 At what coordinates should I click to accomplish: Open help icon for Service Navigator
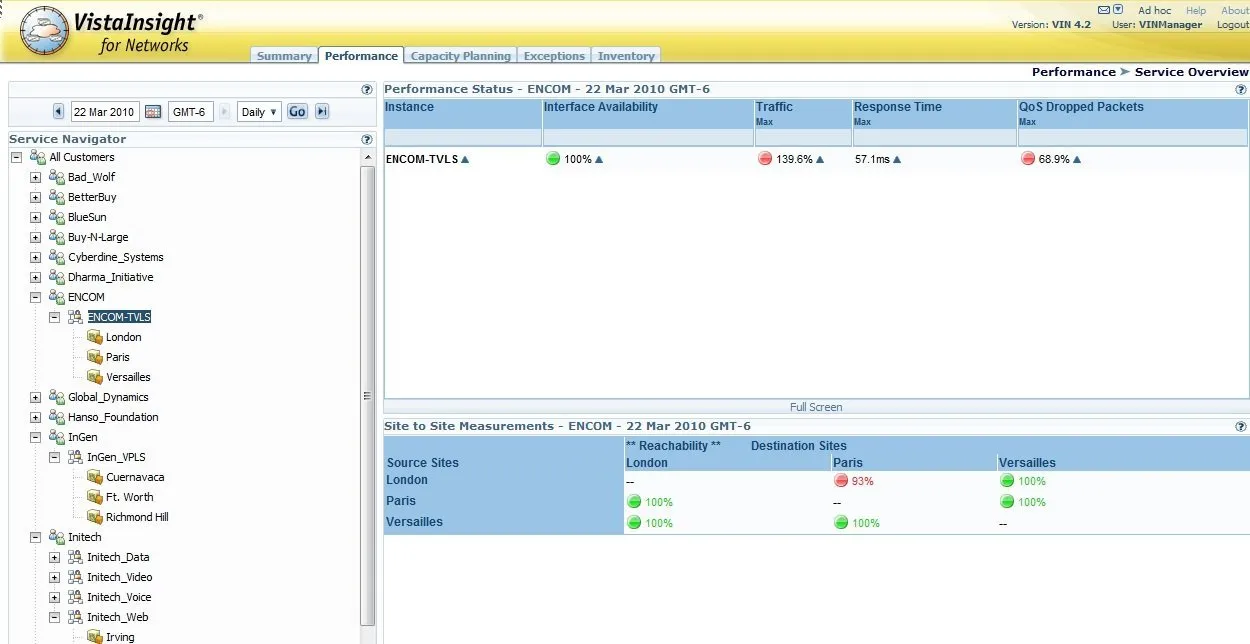367,140
